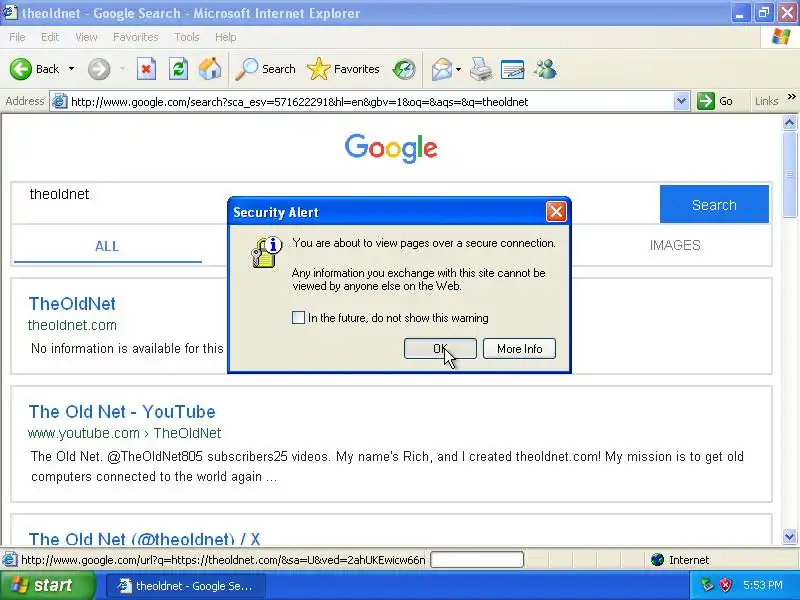Refresh the page with green arrows icon
This screenshot has width=800, height=600.
tap(179, 69)
